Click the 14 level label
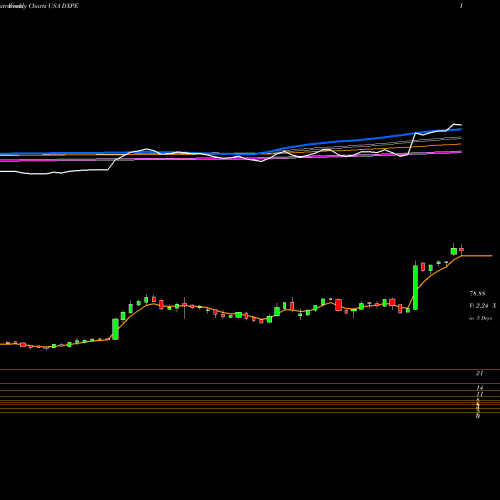500x500 pixels. [x=480, y=388]
